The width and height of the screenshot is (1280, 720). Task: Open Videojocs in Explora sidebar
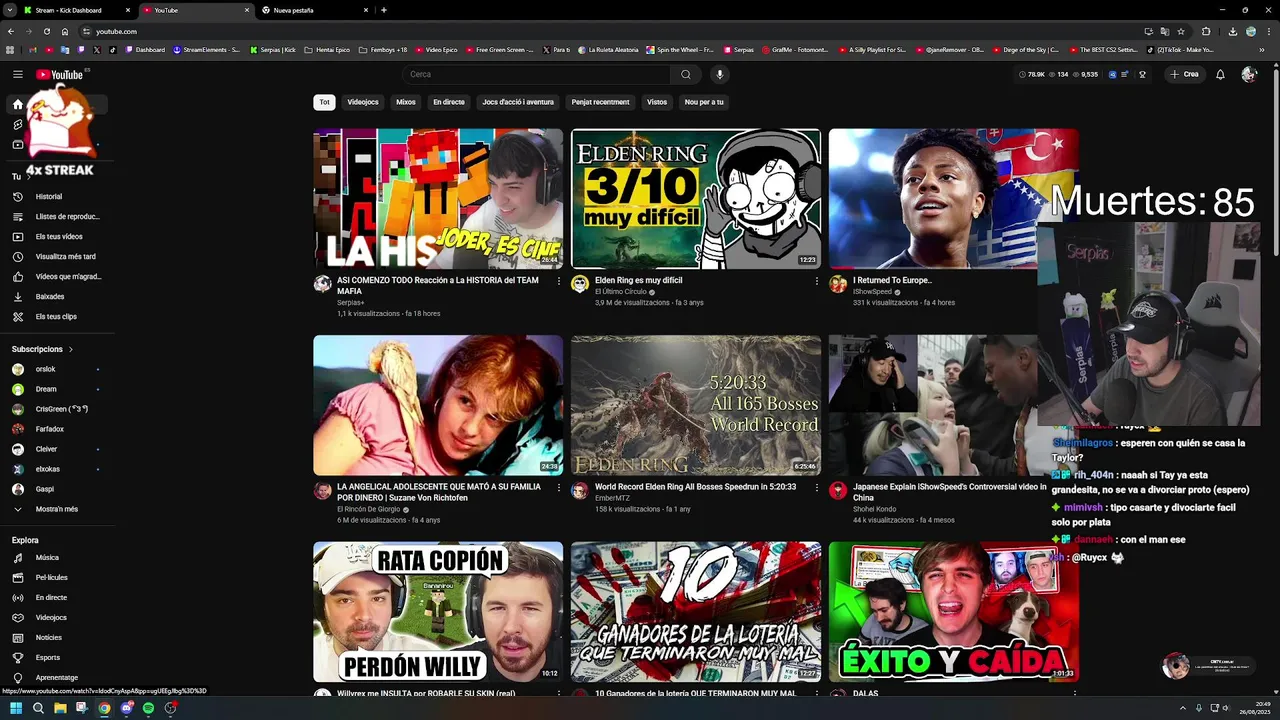point(58,617)
